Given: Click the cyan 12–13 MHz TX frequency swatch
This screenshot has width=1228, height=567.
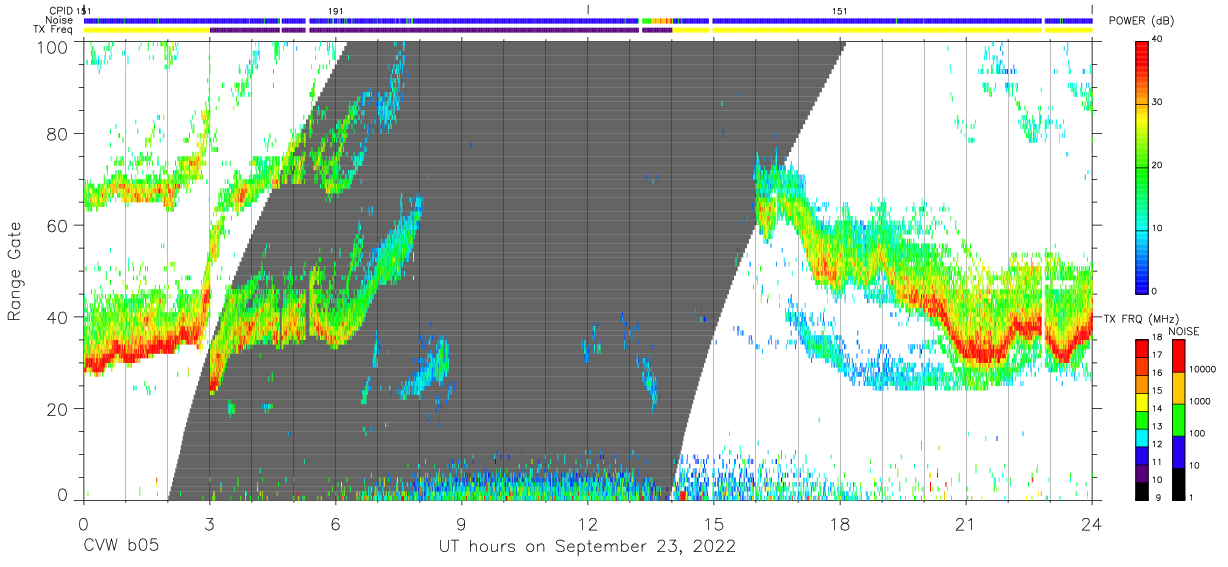Looking at the screenshot, I should click(x=1143, y=438).
